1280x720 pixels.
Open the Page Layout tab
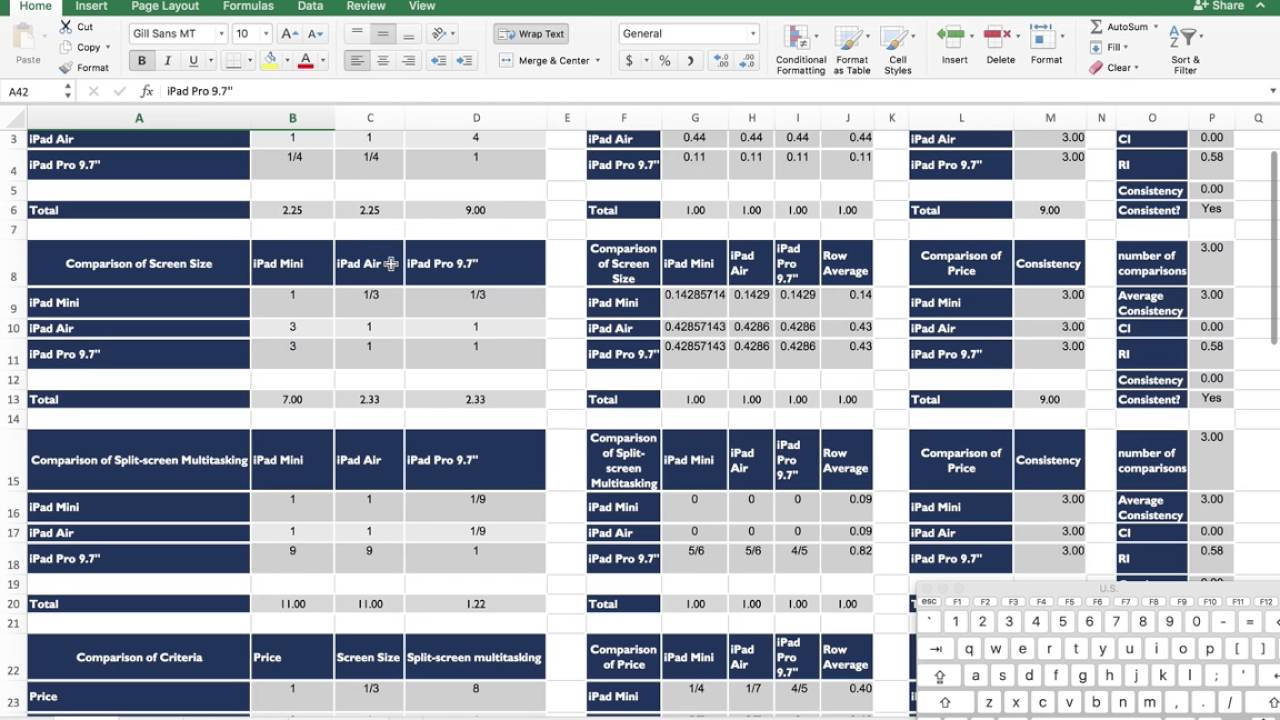point(165,6)
